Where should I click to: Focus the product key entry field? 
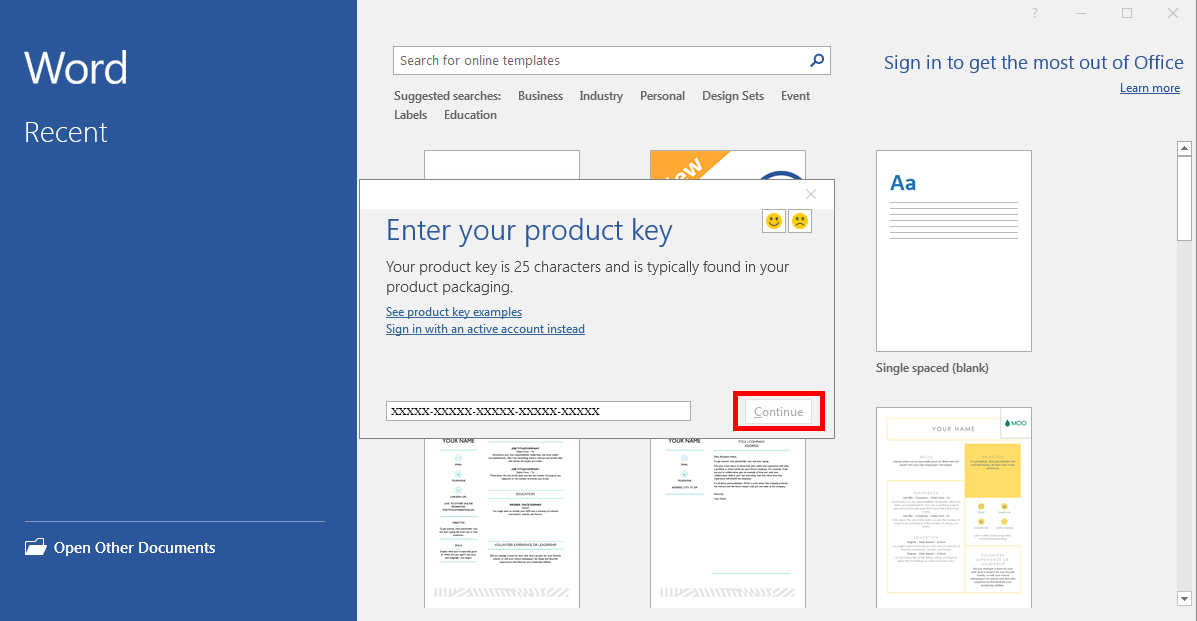click(x=538, y=411)
